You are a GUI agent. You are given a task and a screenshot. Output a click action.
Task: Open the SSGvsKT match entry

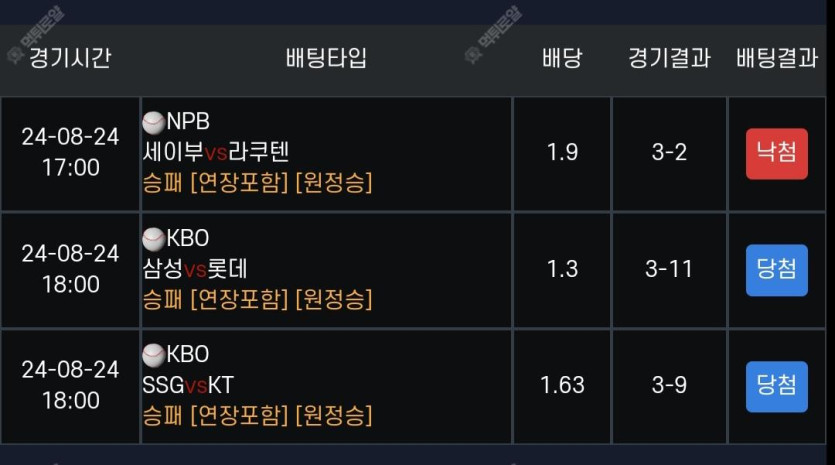point(188,385)
